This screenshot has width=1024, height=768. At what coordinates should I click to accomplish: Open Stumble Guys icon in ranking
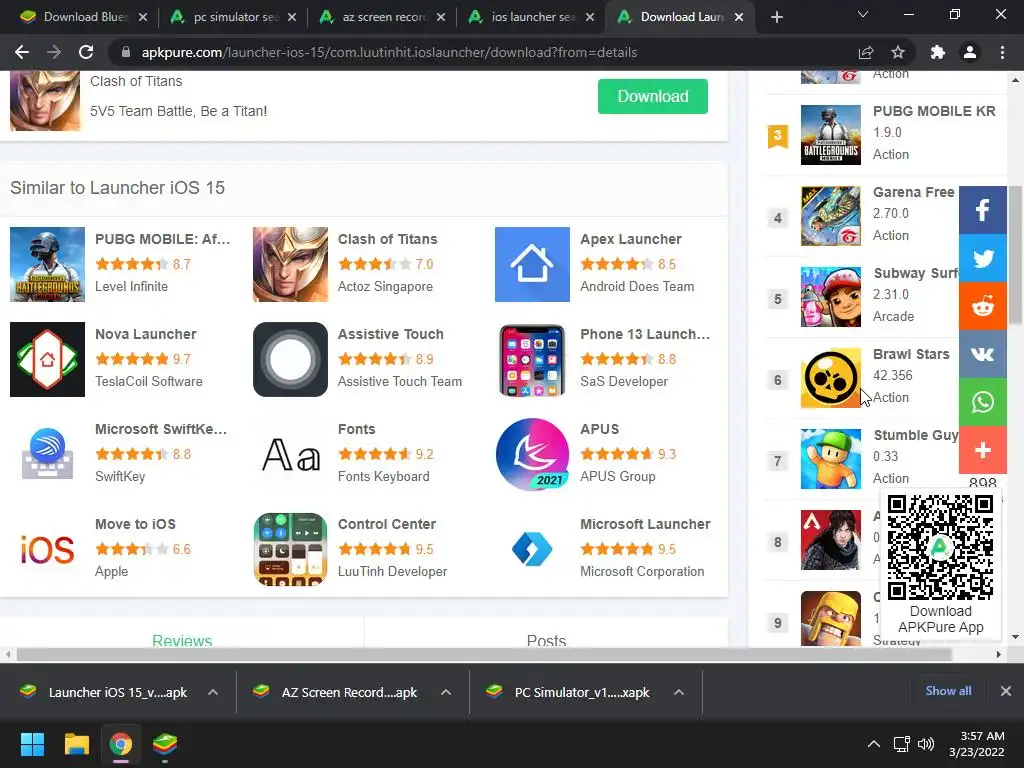point(831,458)
